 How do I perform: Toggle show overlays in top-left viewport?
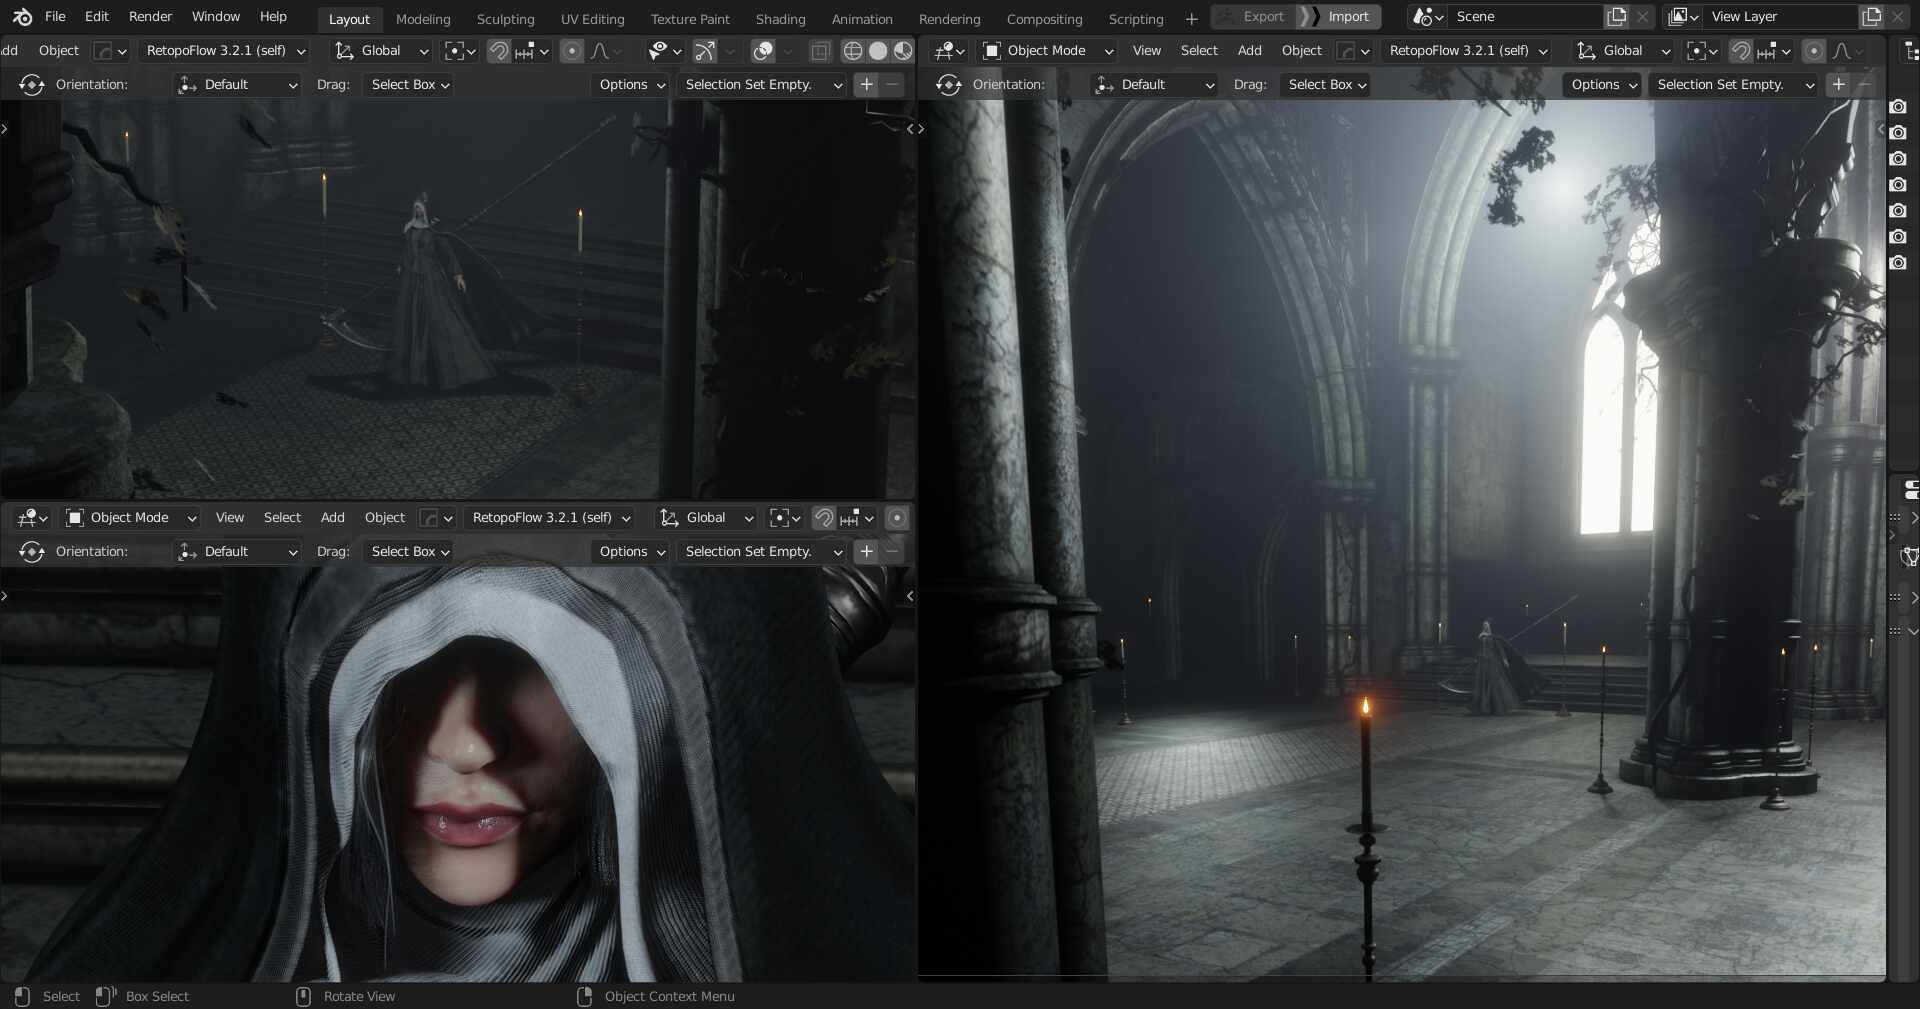click(763, 51)
